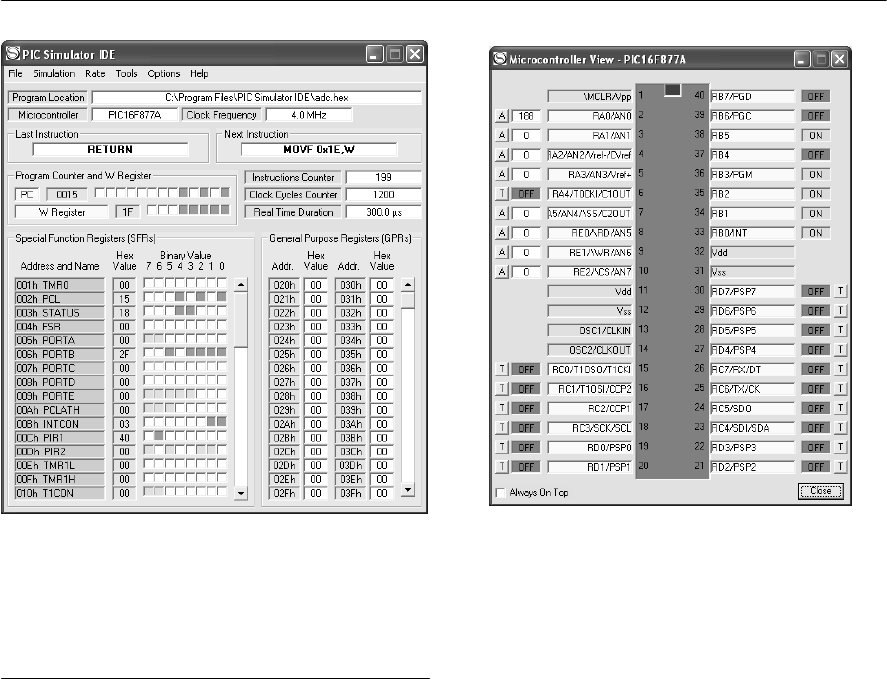Open the Simulation menu
The image size is (887, 679).
[x=54, y=74]
